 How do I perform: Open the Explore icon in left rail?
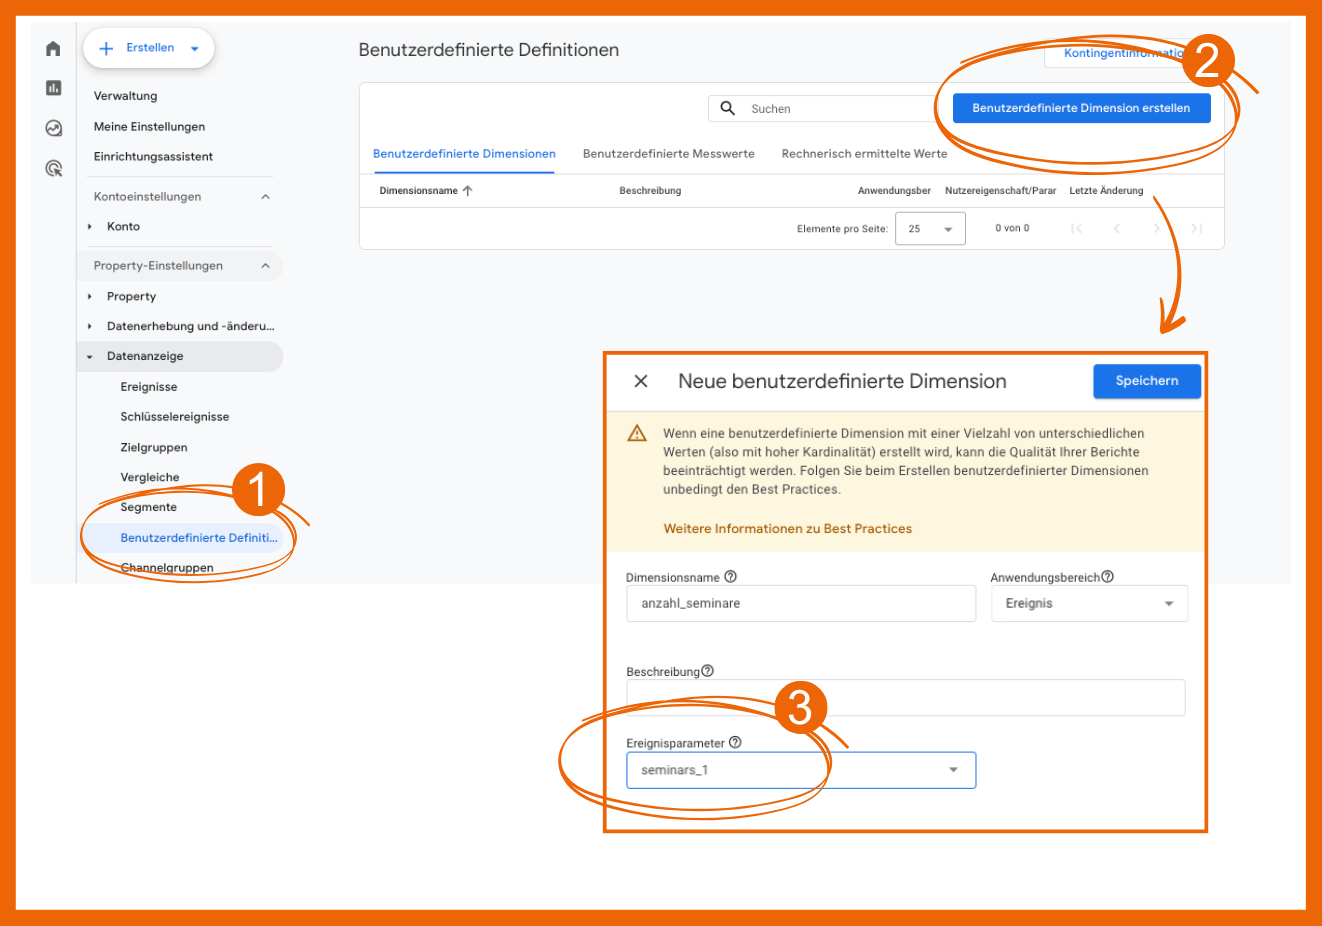click(53, 128)
